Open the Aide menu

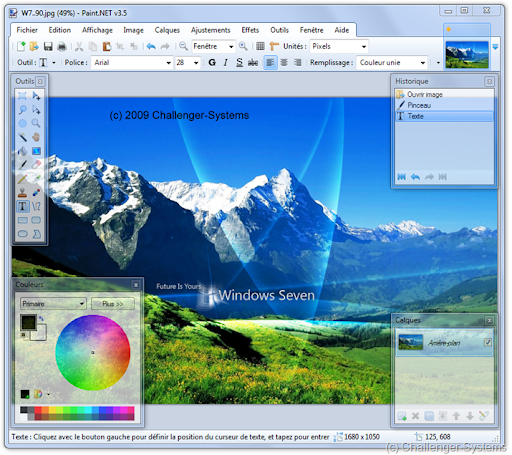click(342, 30)
